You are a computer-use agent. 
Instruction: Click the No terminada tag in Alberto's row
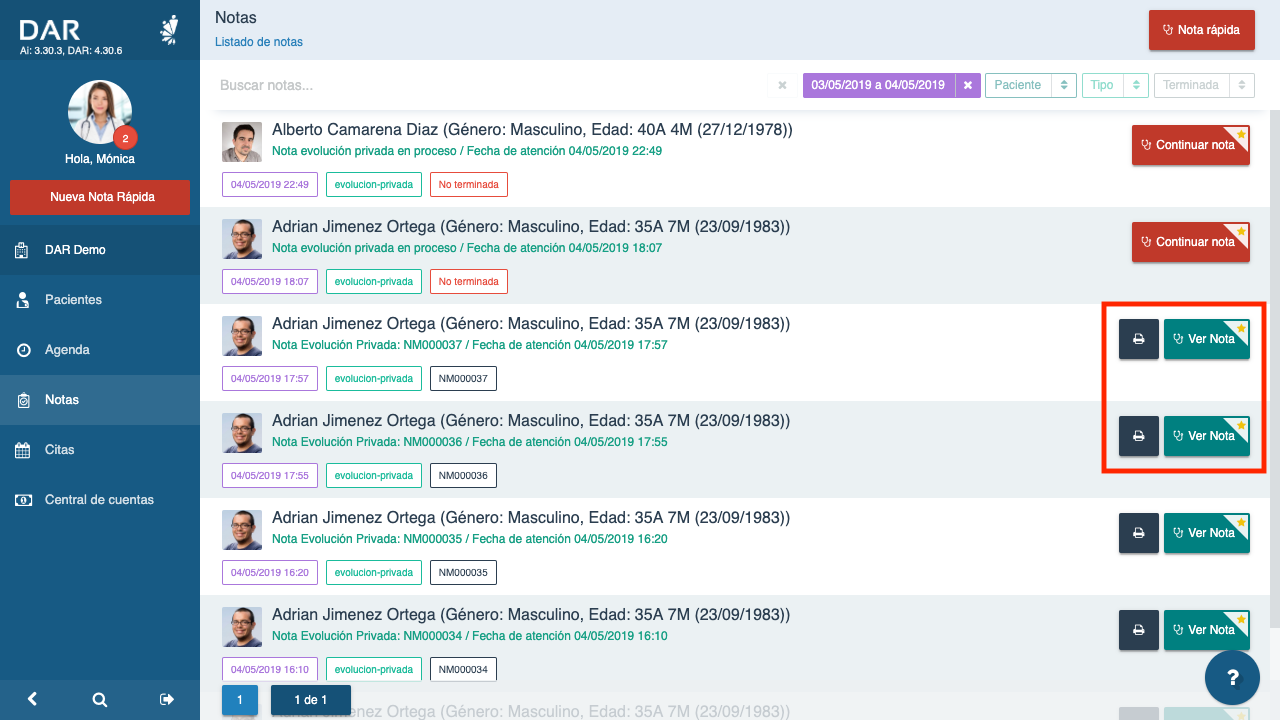coord(469,185)
